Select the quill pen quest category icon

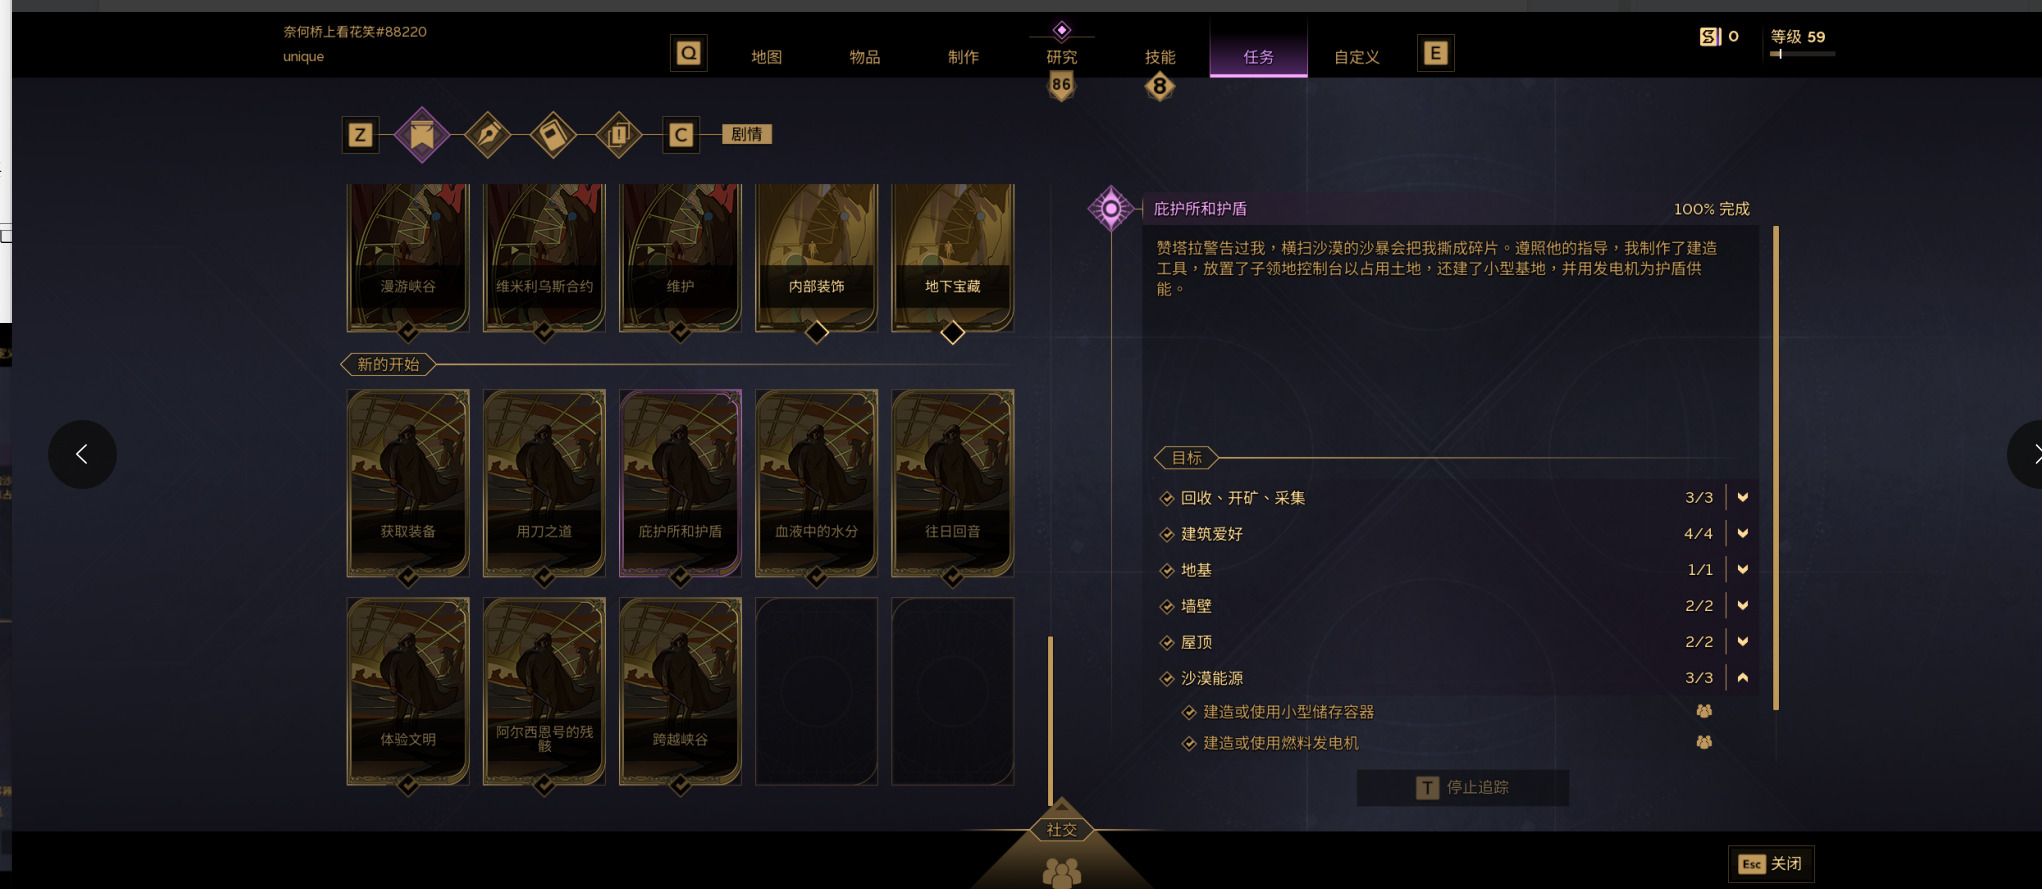(488, 134)
